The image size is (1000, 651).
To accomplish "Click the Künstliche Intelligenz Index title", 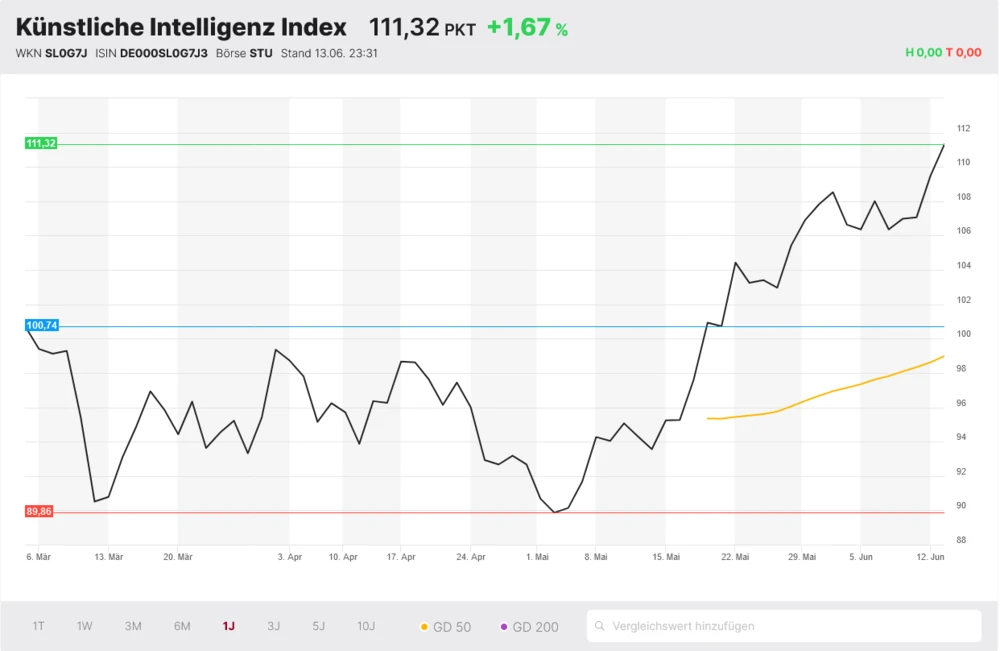I will [181, 27].
